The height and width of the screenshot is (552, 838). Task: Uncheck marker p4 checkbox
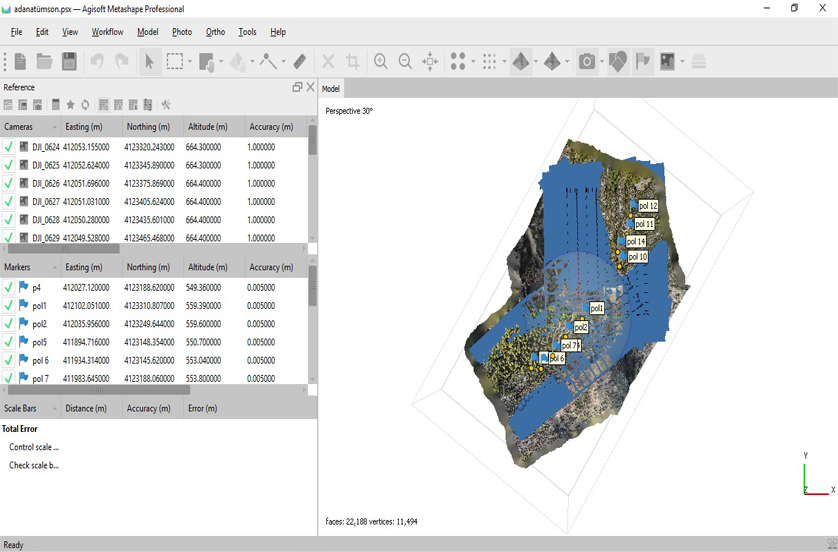(9, 288)
